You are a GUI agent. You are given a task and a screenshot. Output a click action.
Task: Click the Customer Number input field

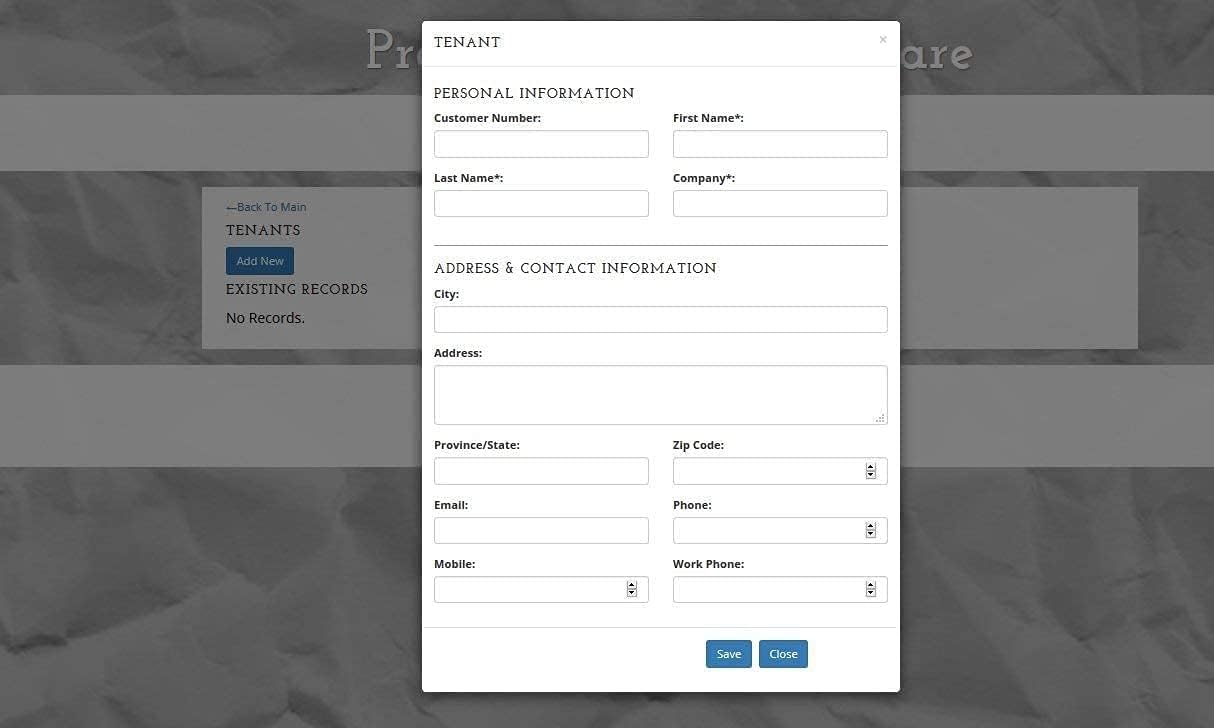541,144
